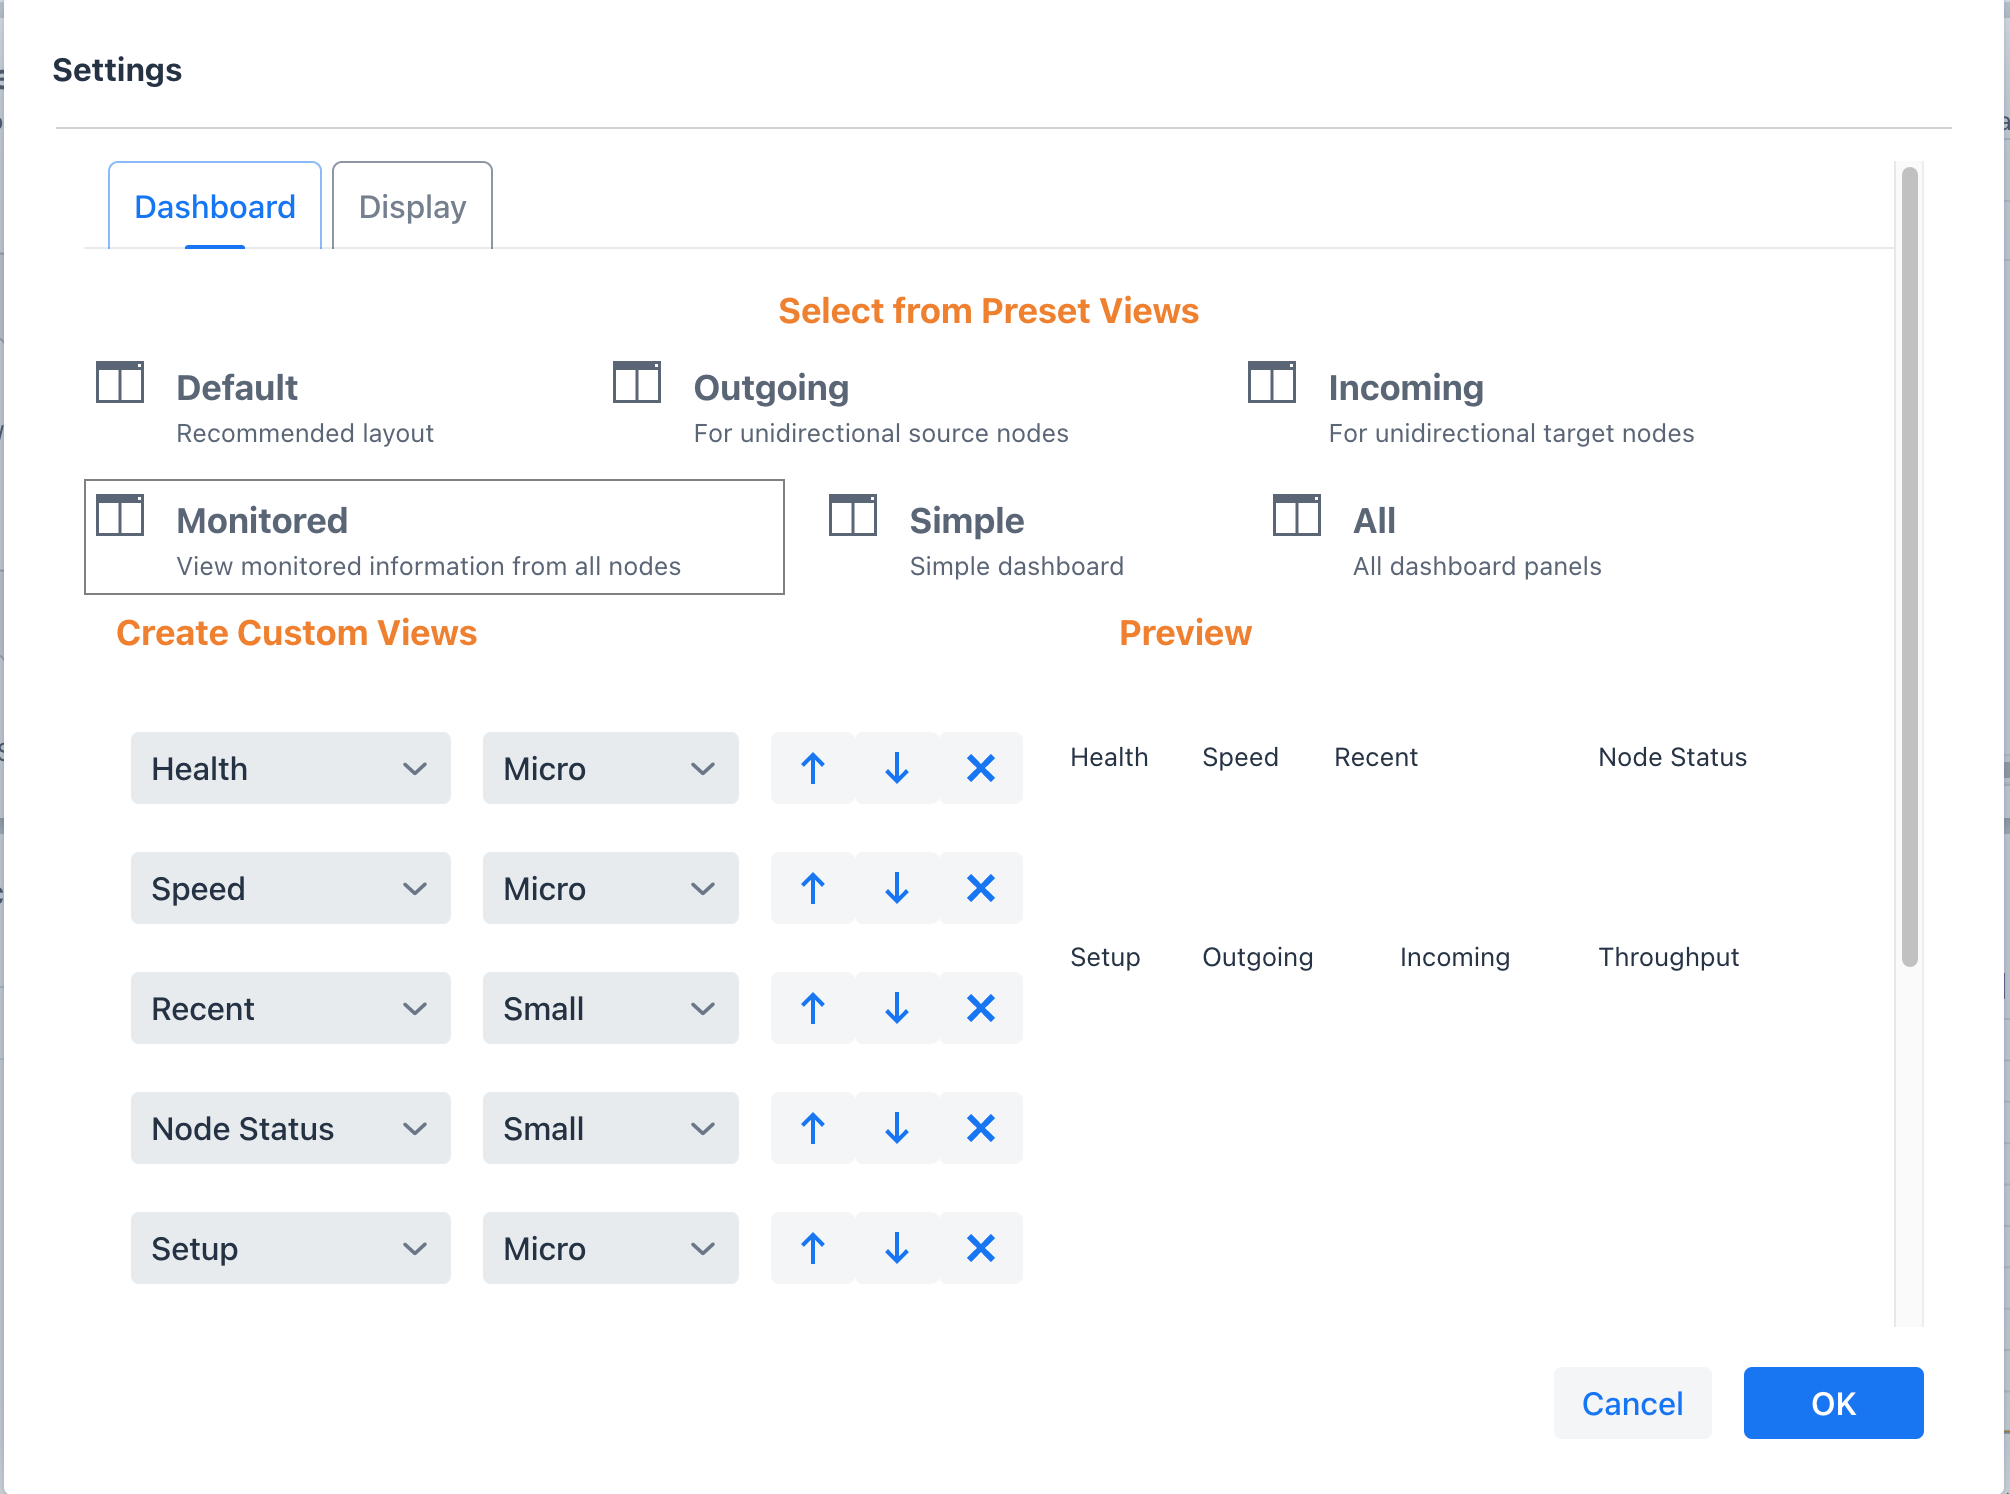Move the Recent panel down

[x=896, y=1008]
